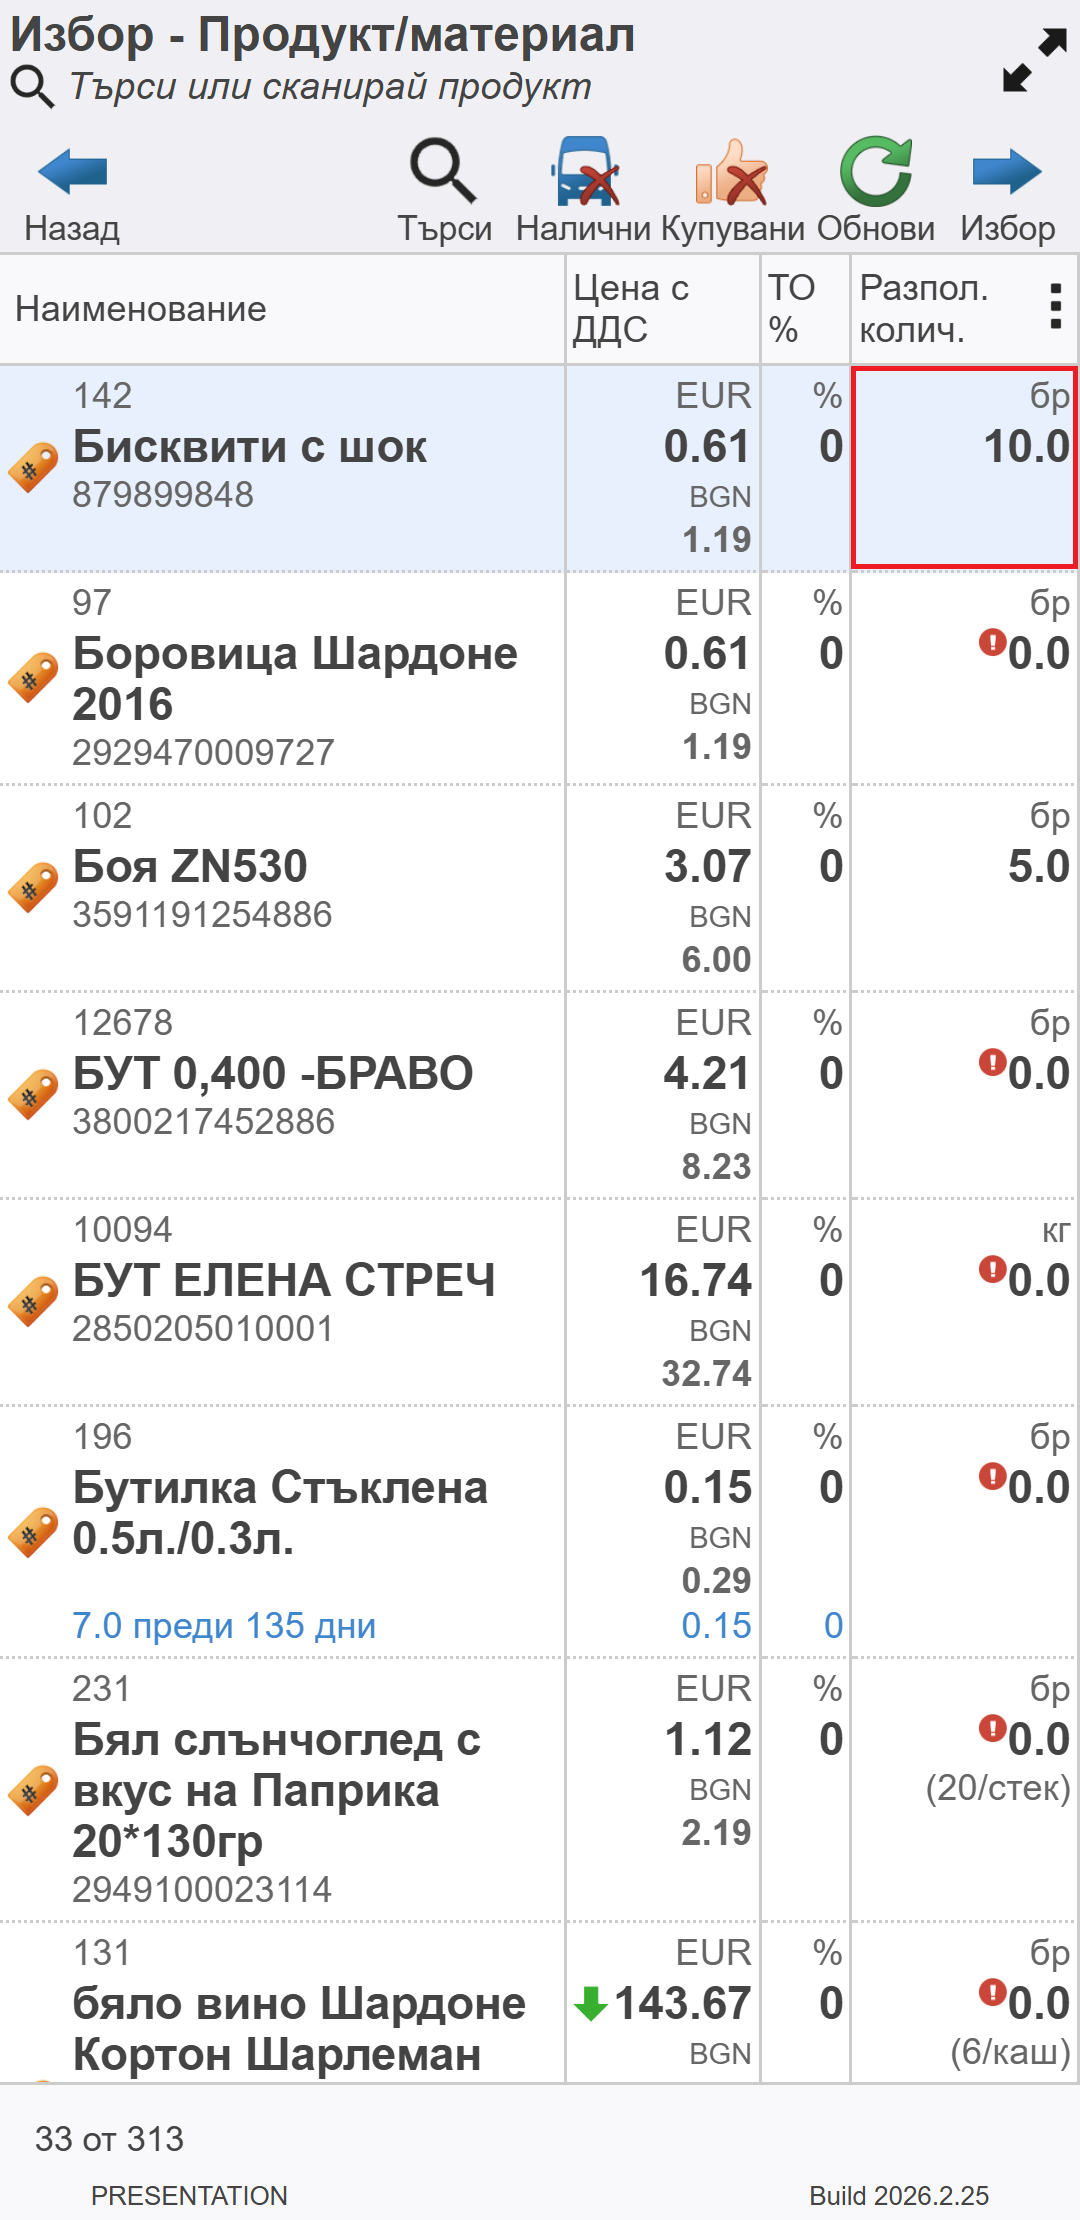Open the three-dot column options menu
The width and height of the screenshot is (1080, 2220).
(1055, 307)
